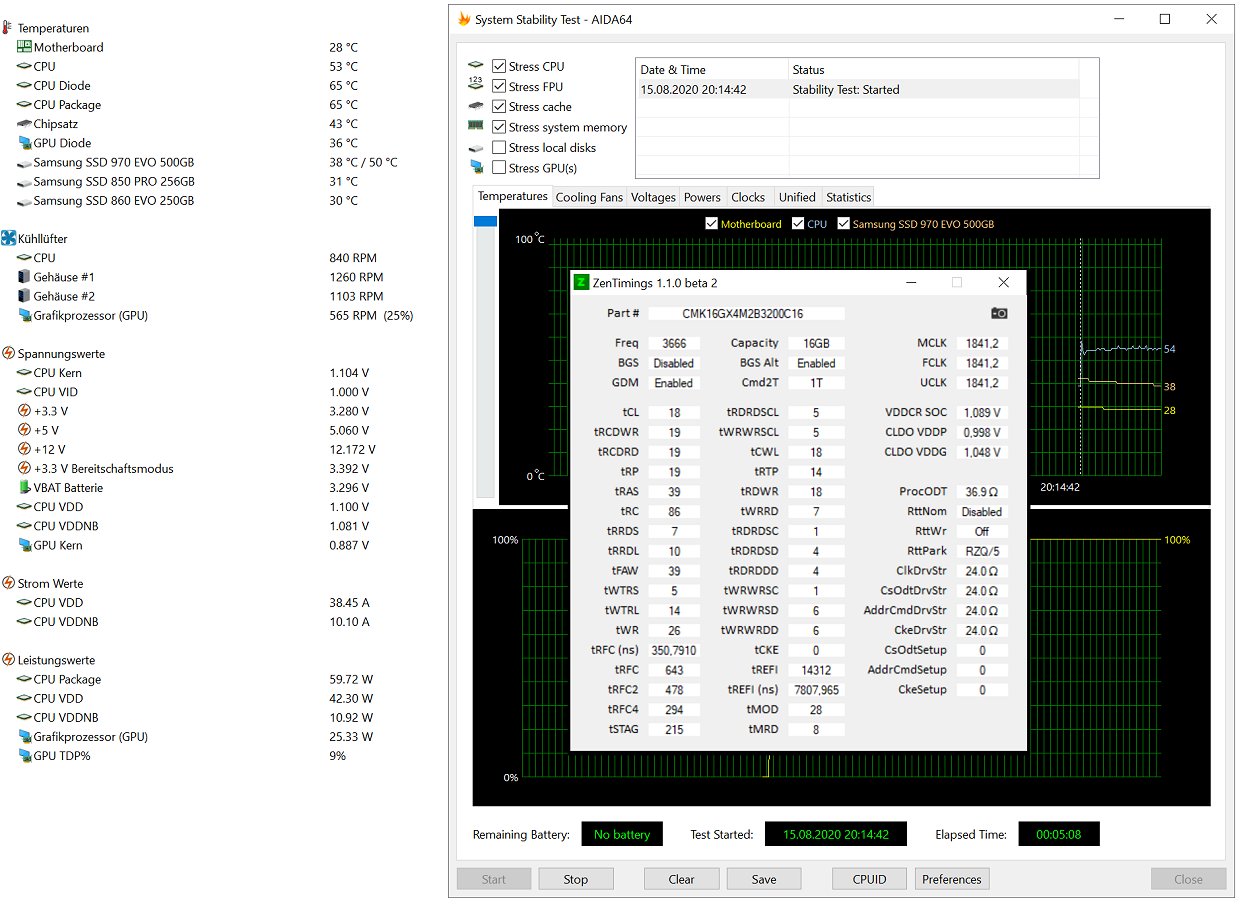
Task: Switch to the Cooling Fans tab
Action: point(589,197)
